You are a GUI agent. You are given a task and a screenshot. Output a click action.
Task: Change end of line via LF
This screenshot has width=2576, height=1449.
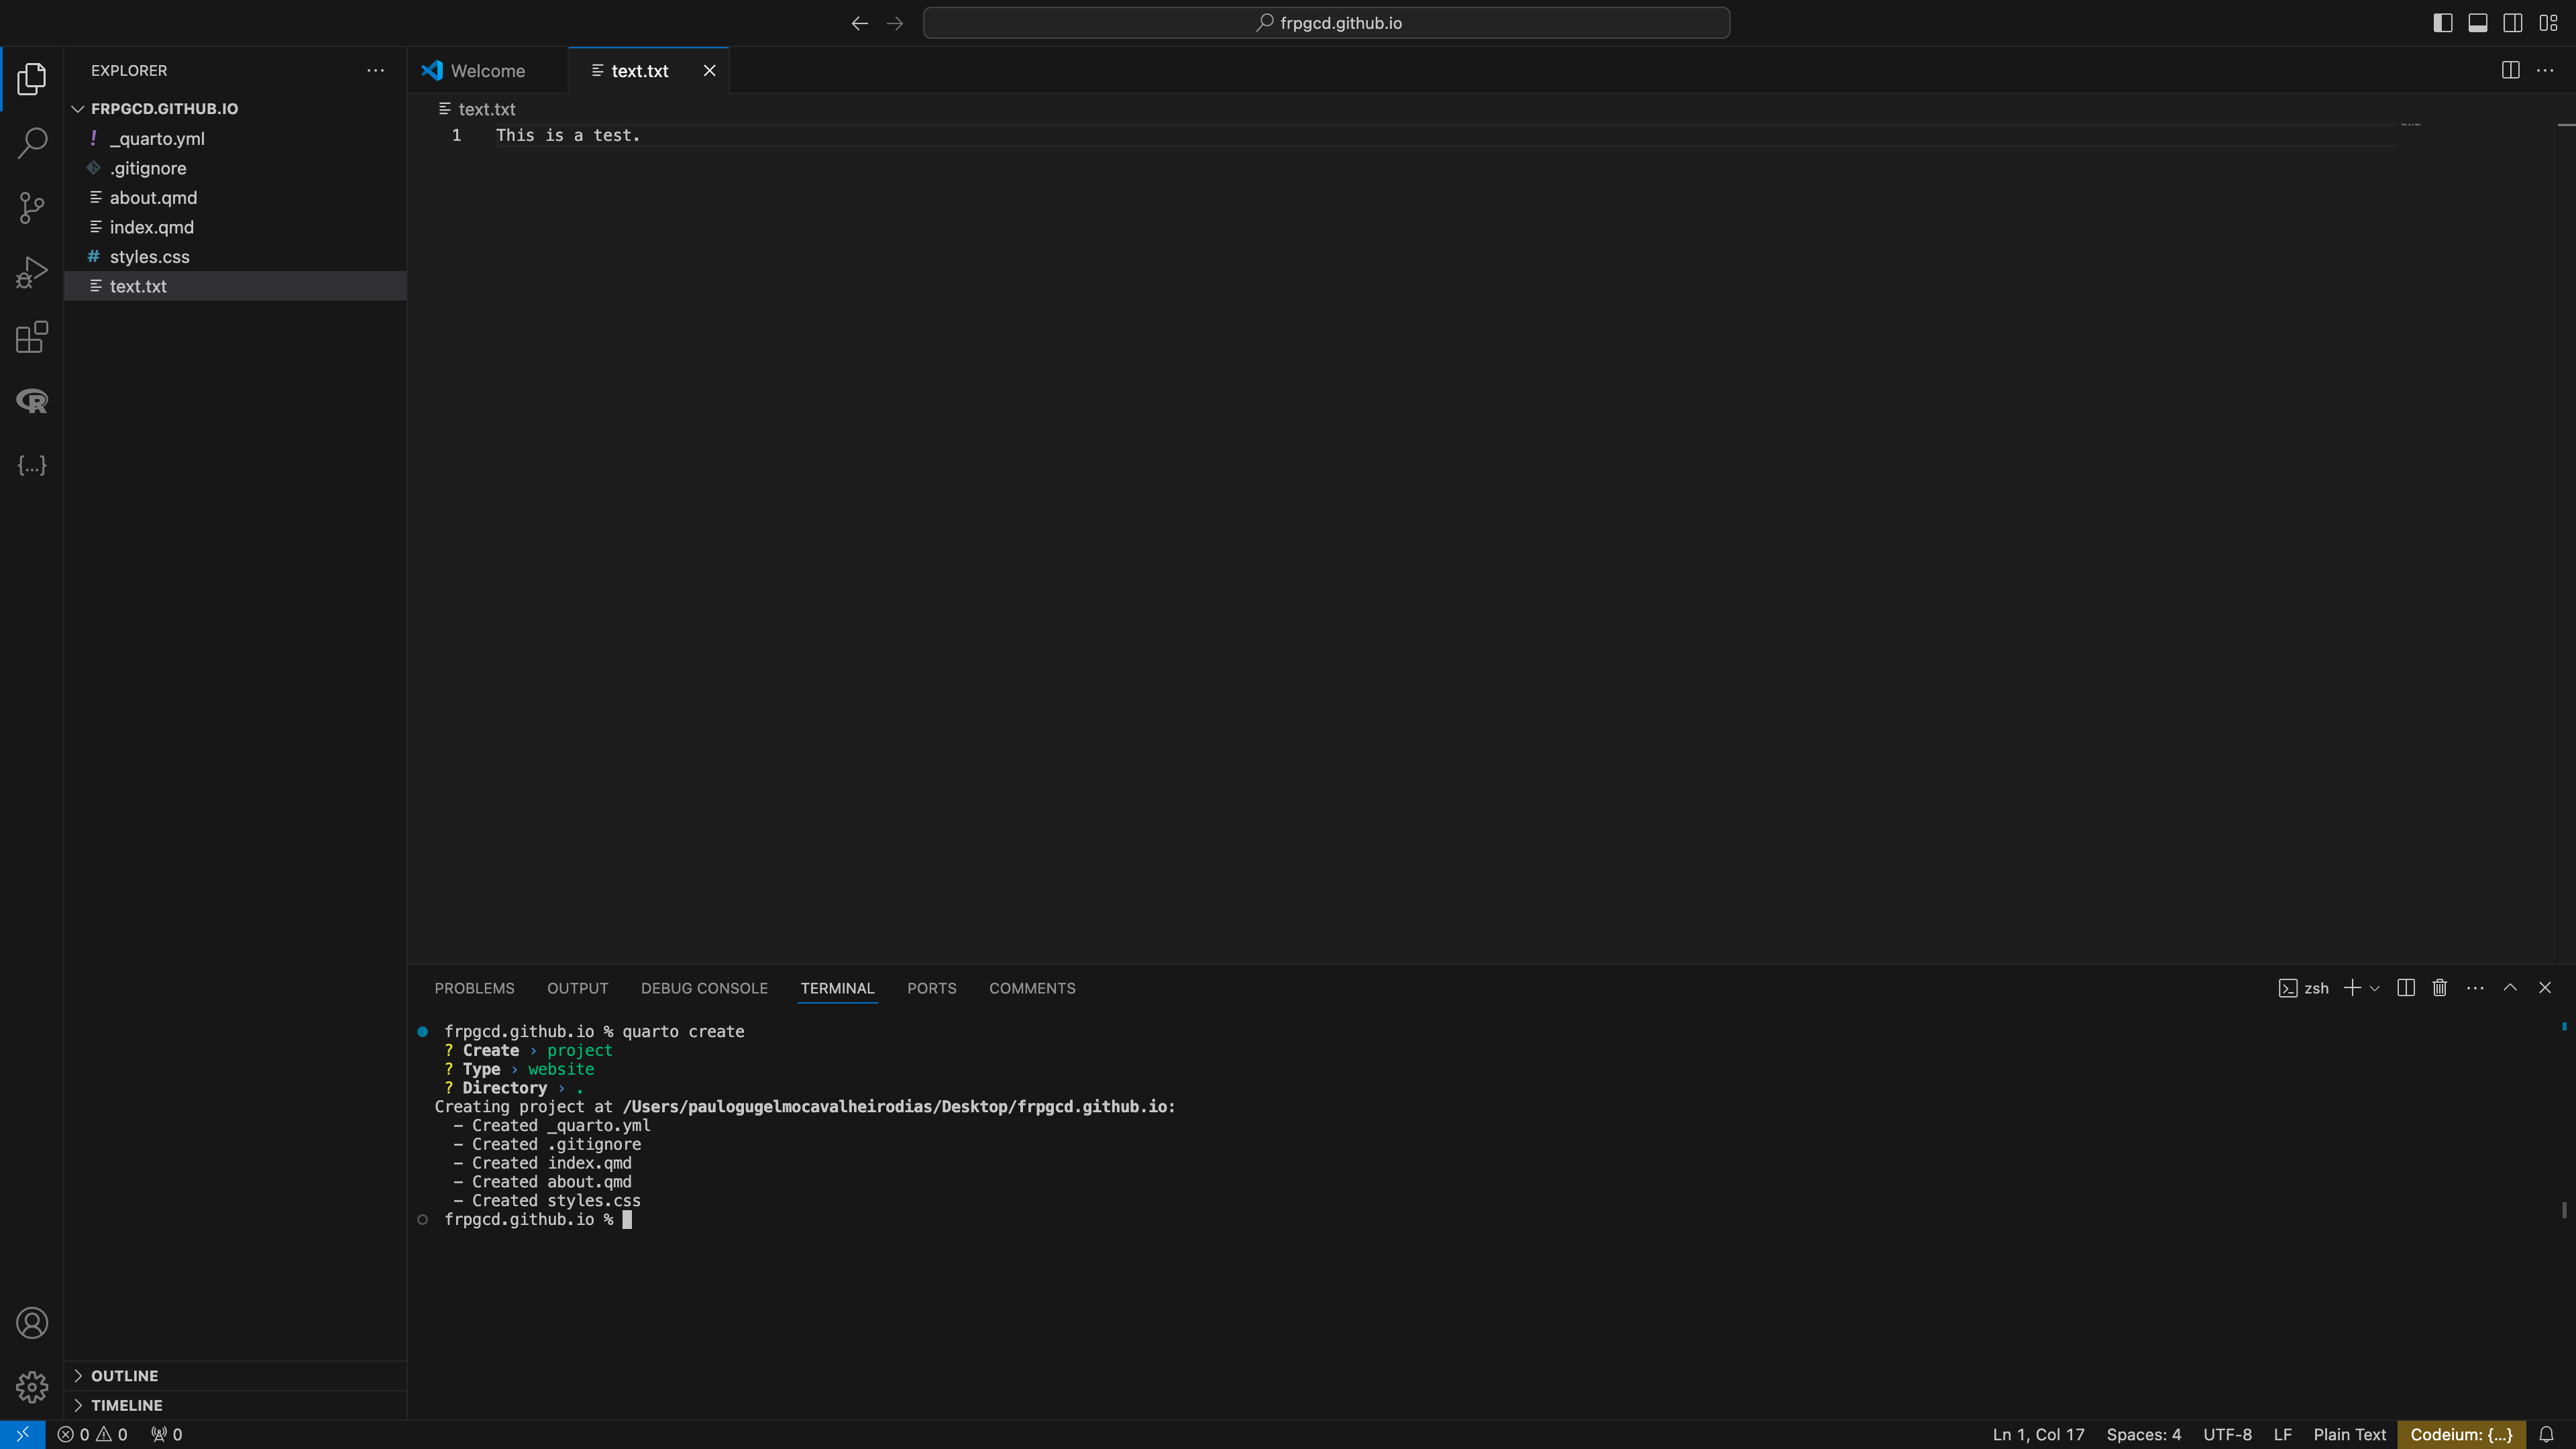(x=2282, y=1434)
